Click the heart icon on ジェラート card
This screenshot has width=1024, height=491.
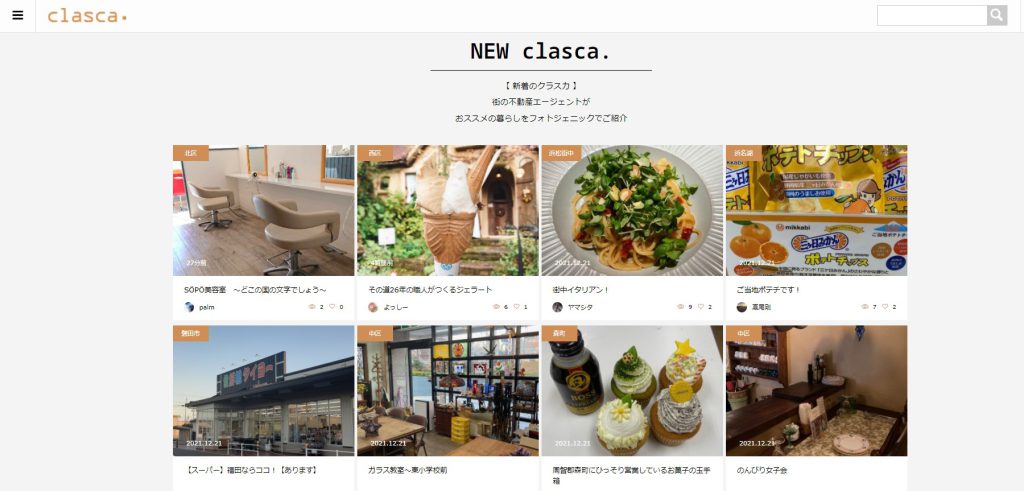click(516, 307)
